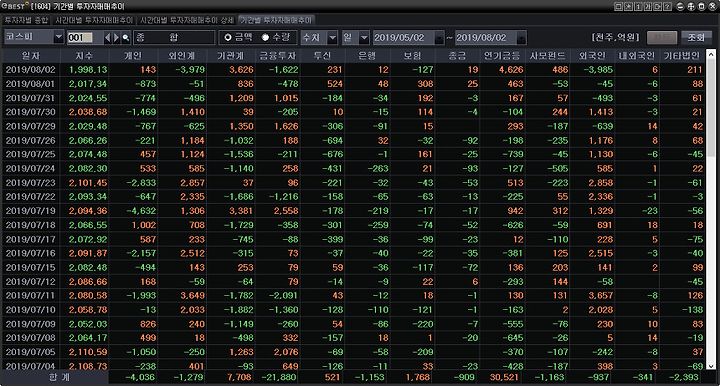
Task: Select the 금액 radio button
Action: pyautogui.click(x=227, y=38)
